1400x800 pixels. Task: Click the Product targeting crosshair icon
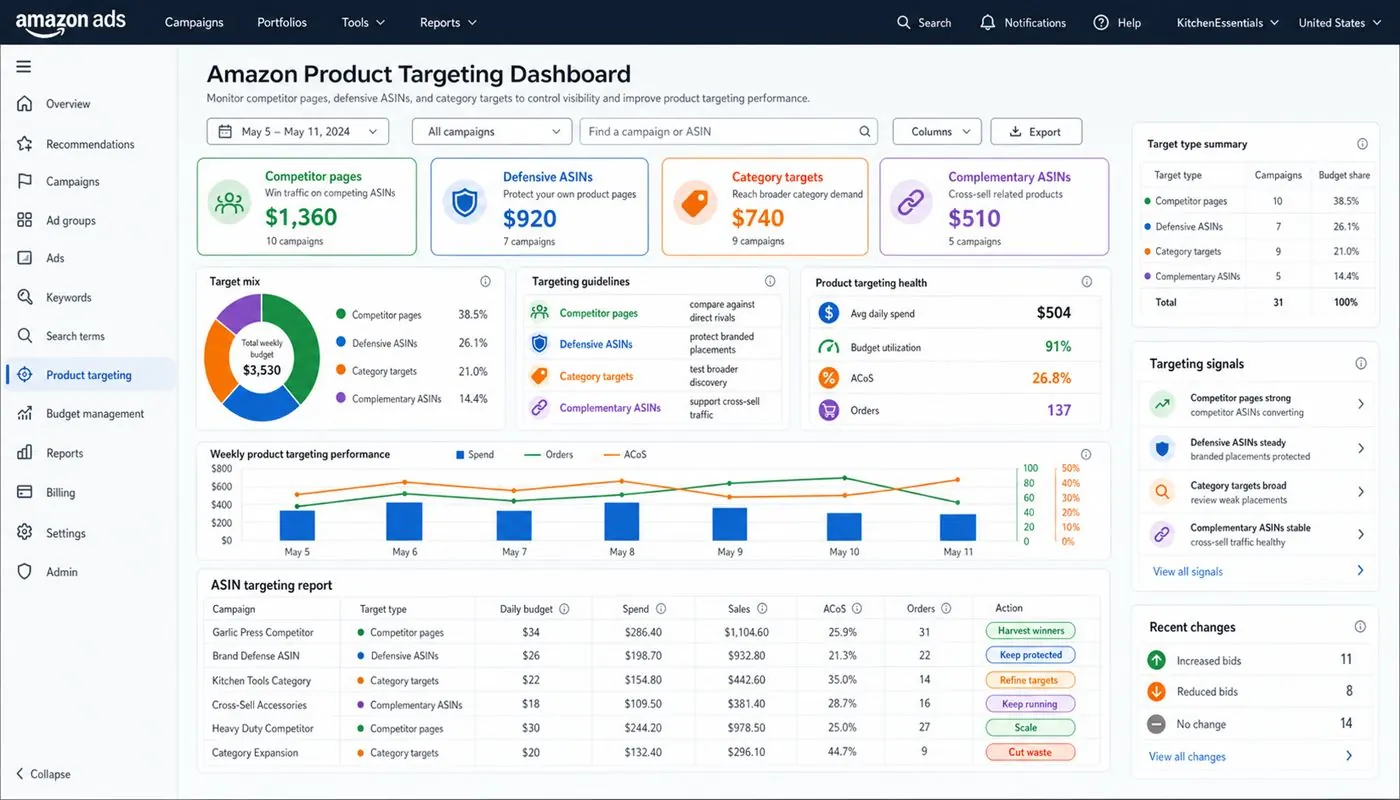pos(25,375)
